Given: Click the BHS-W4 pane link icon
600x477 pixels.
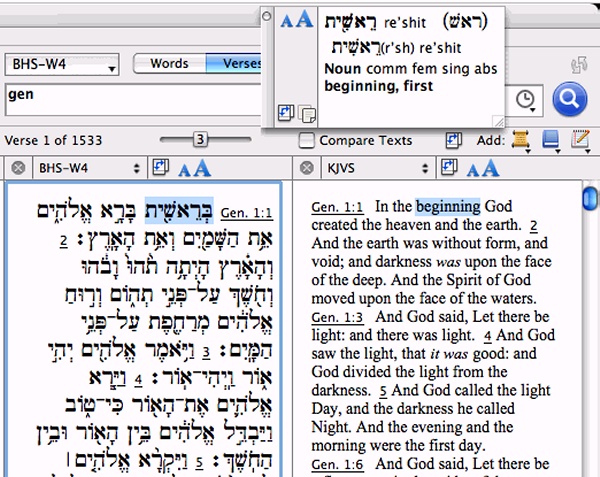Looking at the screenshot, I should click(161, 168).
